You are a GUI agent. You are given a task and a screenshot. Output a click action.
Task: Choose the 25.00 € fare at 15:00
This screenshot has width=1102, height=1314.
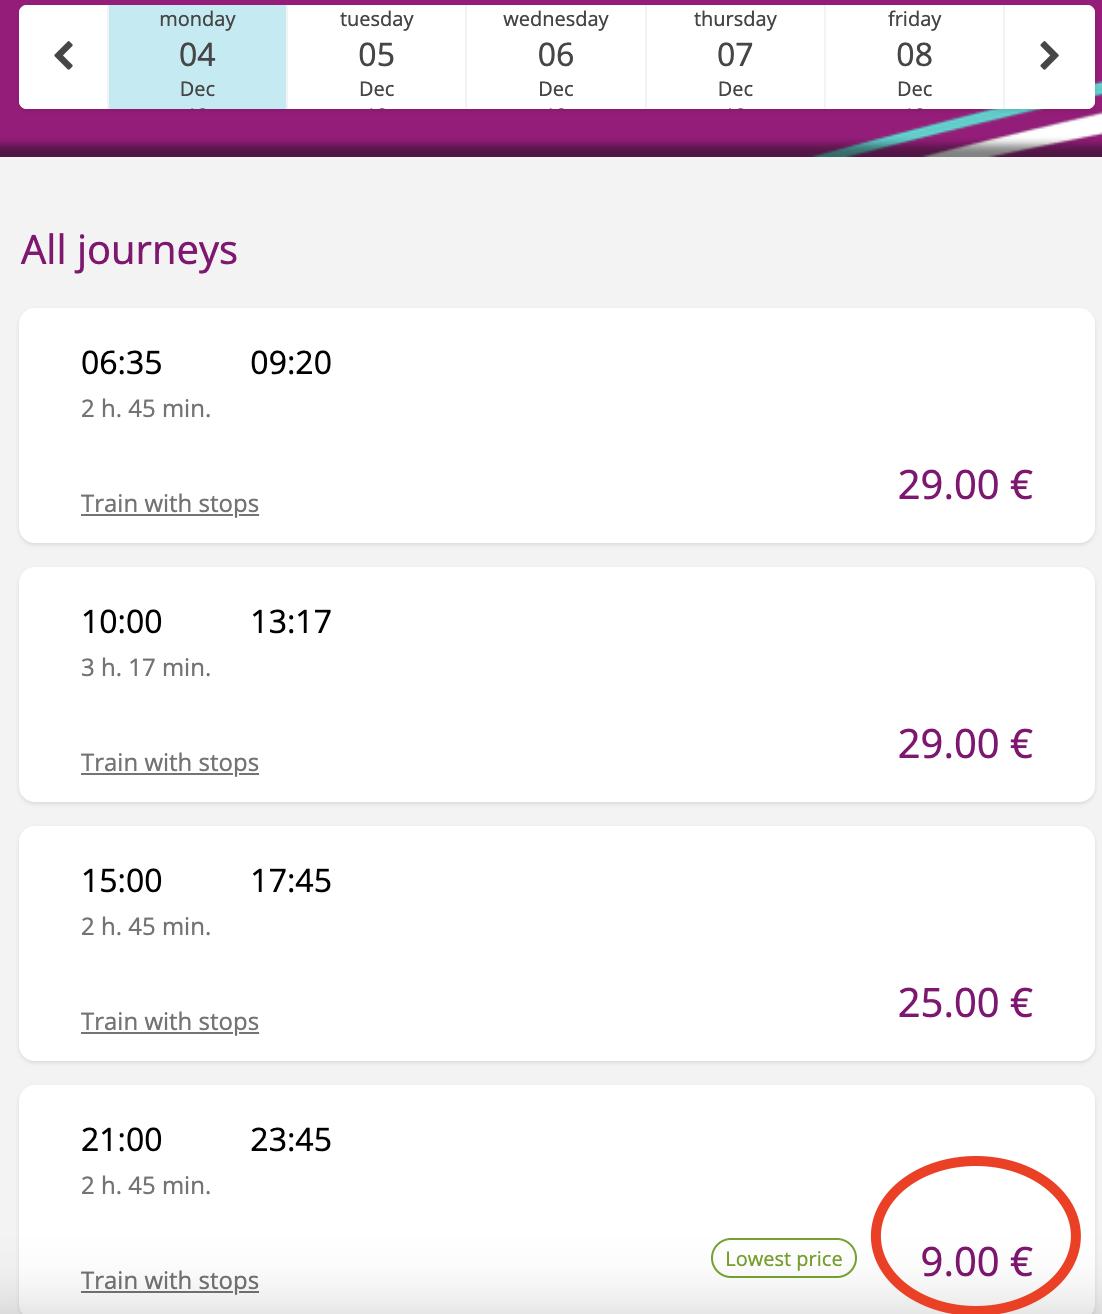pos(965,1003)
